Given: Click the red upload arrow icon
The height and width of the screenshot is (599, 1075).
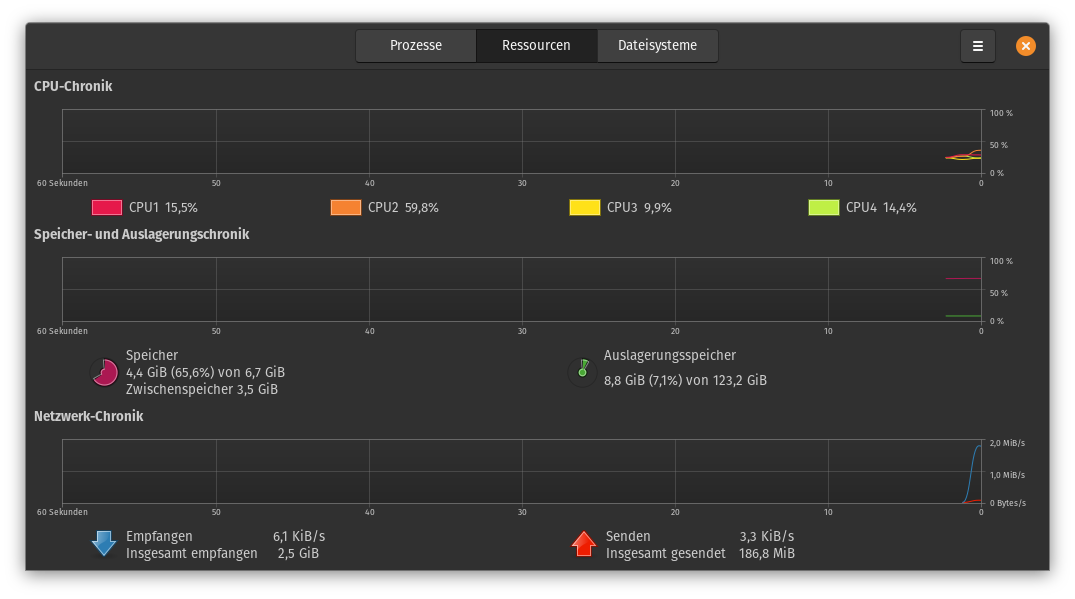Looking at the screenshot, I should tap(583, 543).
